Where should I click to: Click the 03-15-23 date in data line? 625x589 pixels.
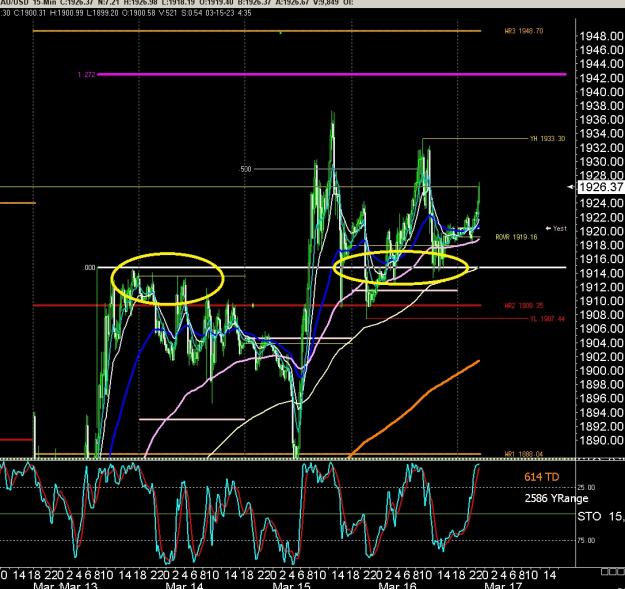tap(218, 13)
